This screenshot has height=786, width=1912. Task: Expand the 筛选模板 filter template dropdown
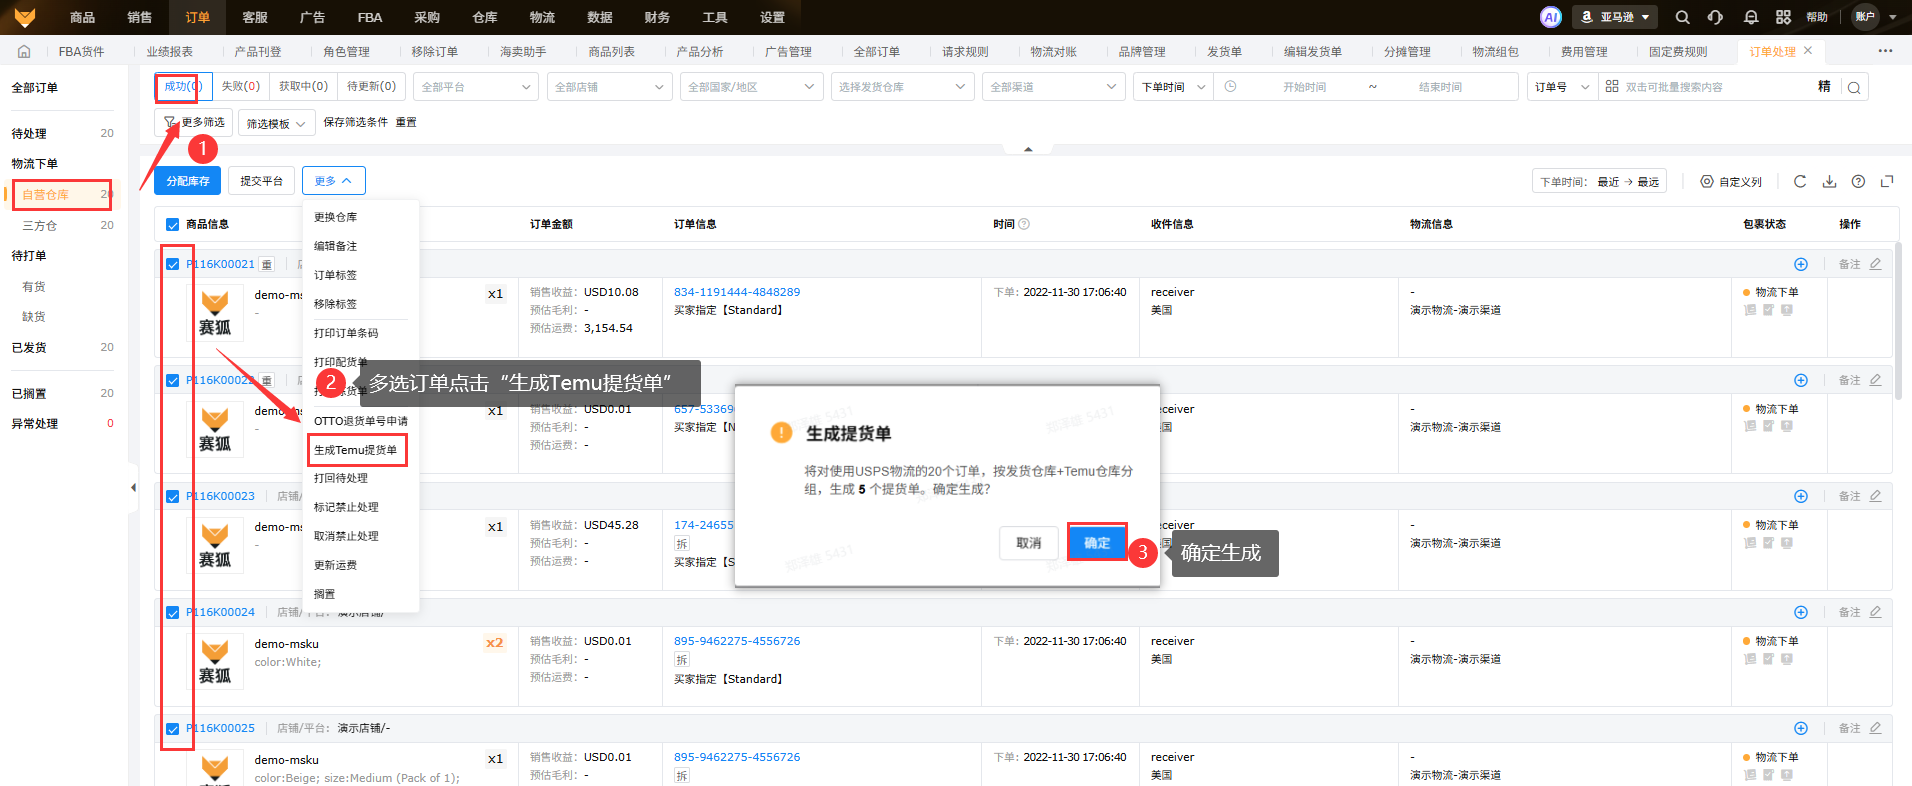276,123
